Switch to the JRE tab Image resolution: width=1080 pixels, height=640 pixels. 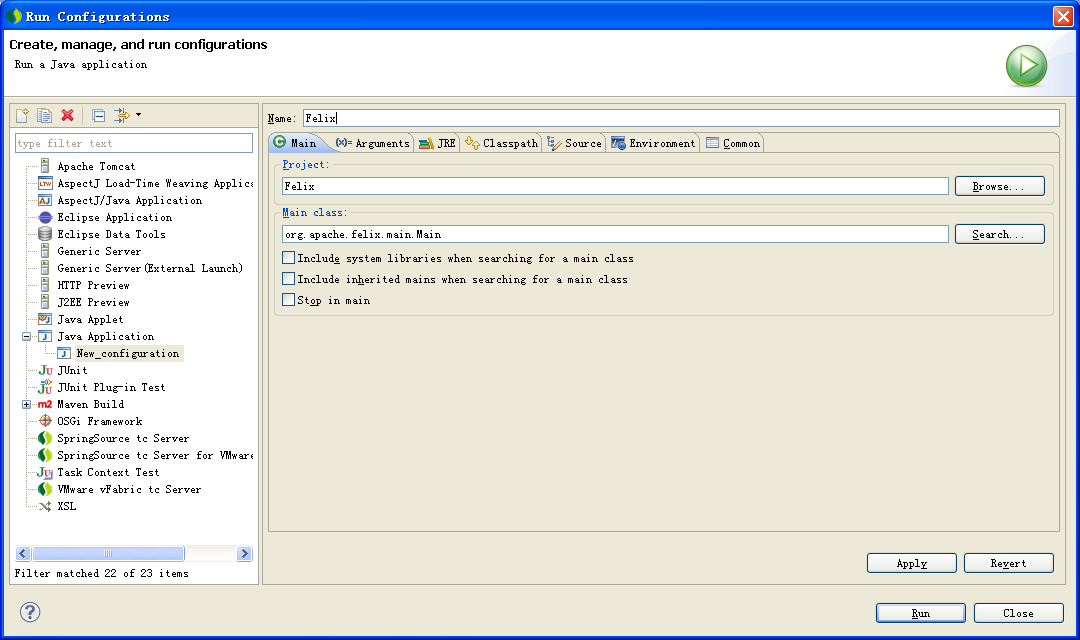click(x=437, y=143)
